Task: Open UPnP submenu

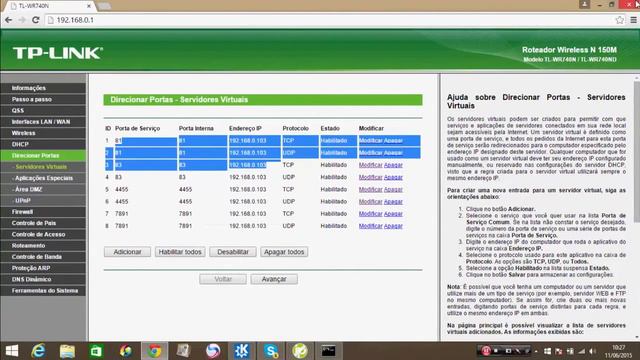Action: [43, 200]
